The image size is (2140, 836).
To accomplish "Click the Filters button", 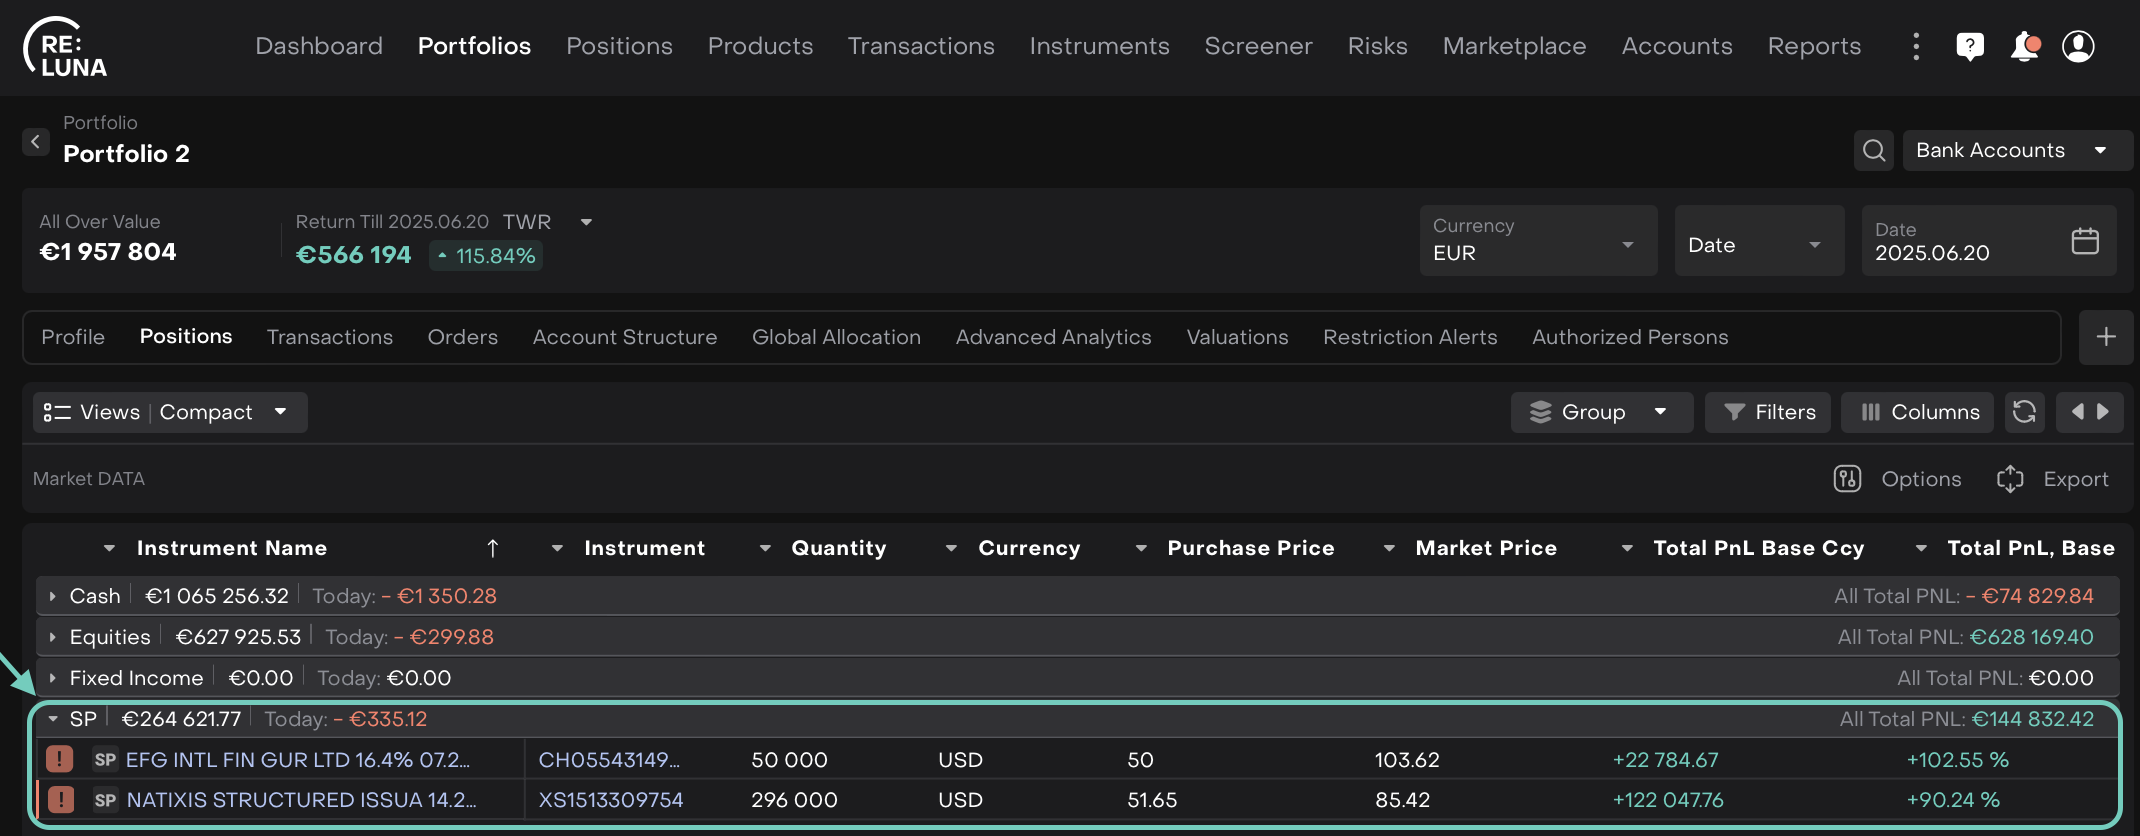I will pyautogui.click(x=1768, y=412).
